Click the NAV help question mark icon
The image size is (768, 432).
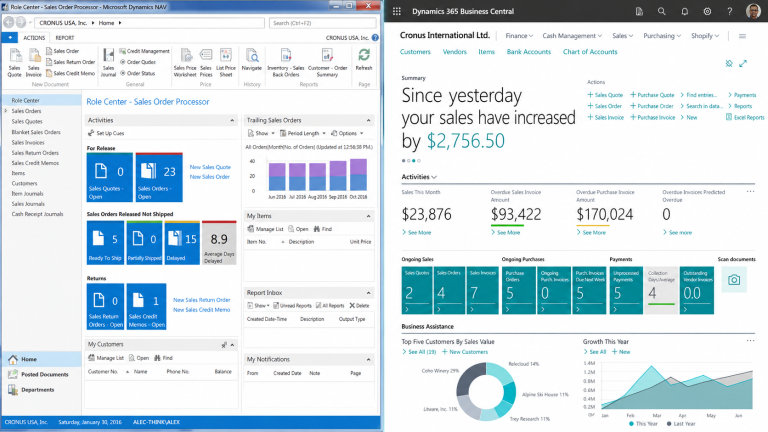coord(375,37)
